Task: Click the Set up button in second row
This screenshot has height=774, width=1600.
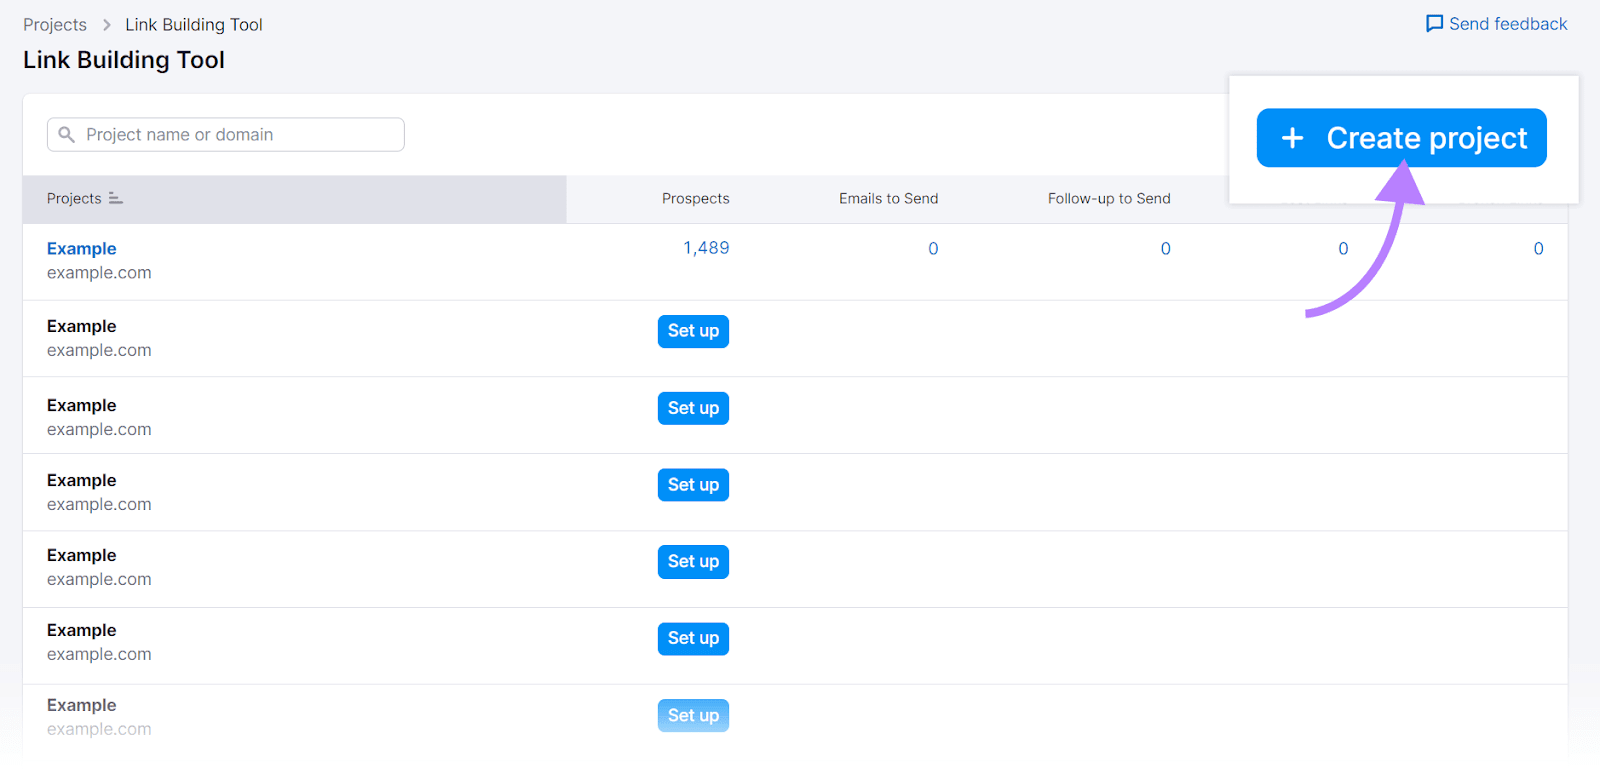Action: (x=693, y=331)
